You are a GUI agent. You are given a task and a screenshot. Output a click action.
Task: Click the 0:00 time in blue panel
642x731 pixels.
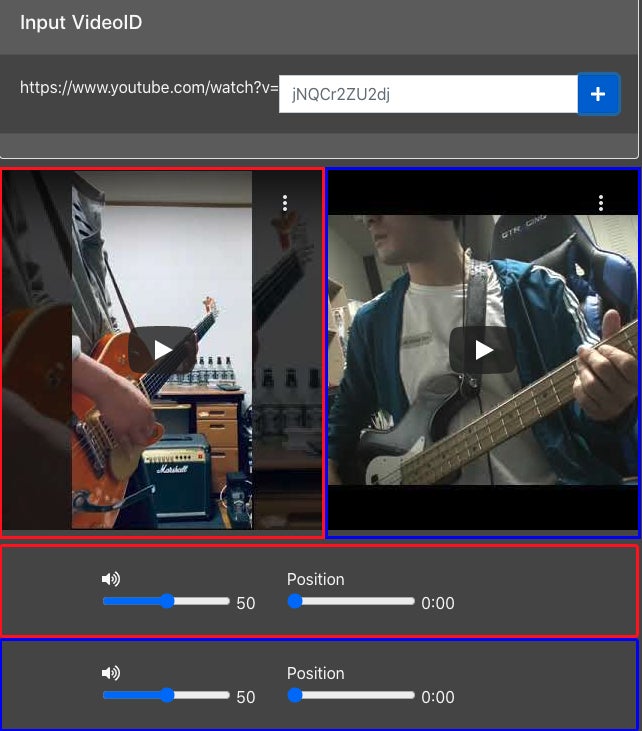coord(438,697)
